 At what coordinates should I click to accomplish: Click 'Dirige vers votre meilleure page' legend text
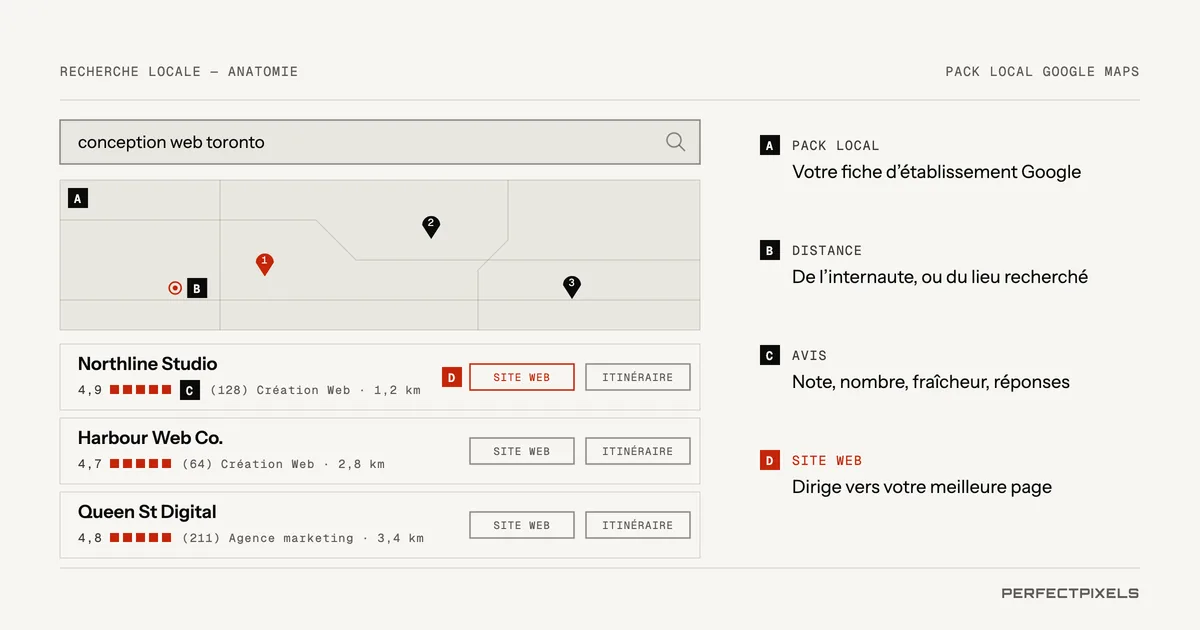[x=922, y=487]
